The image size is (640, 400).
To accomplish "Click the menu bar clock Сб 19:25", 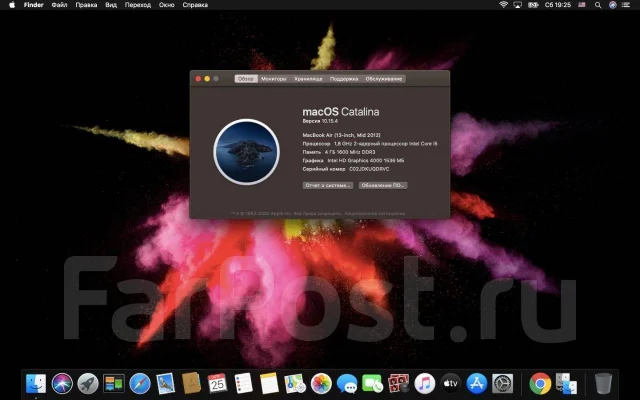I will tap(558, 5).
